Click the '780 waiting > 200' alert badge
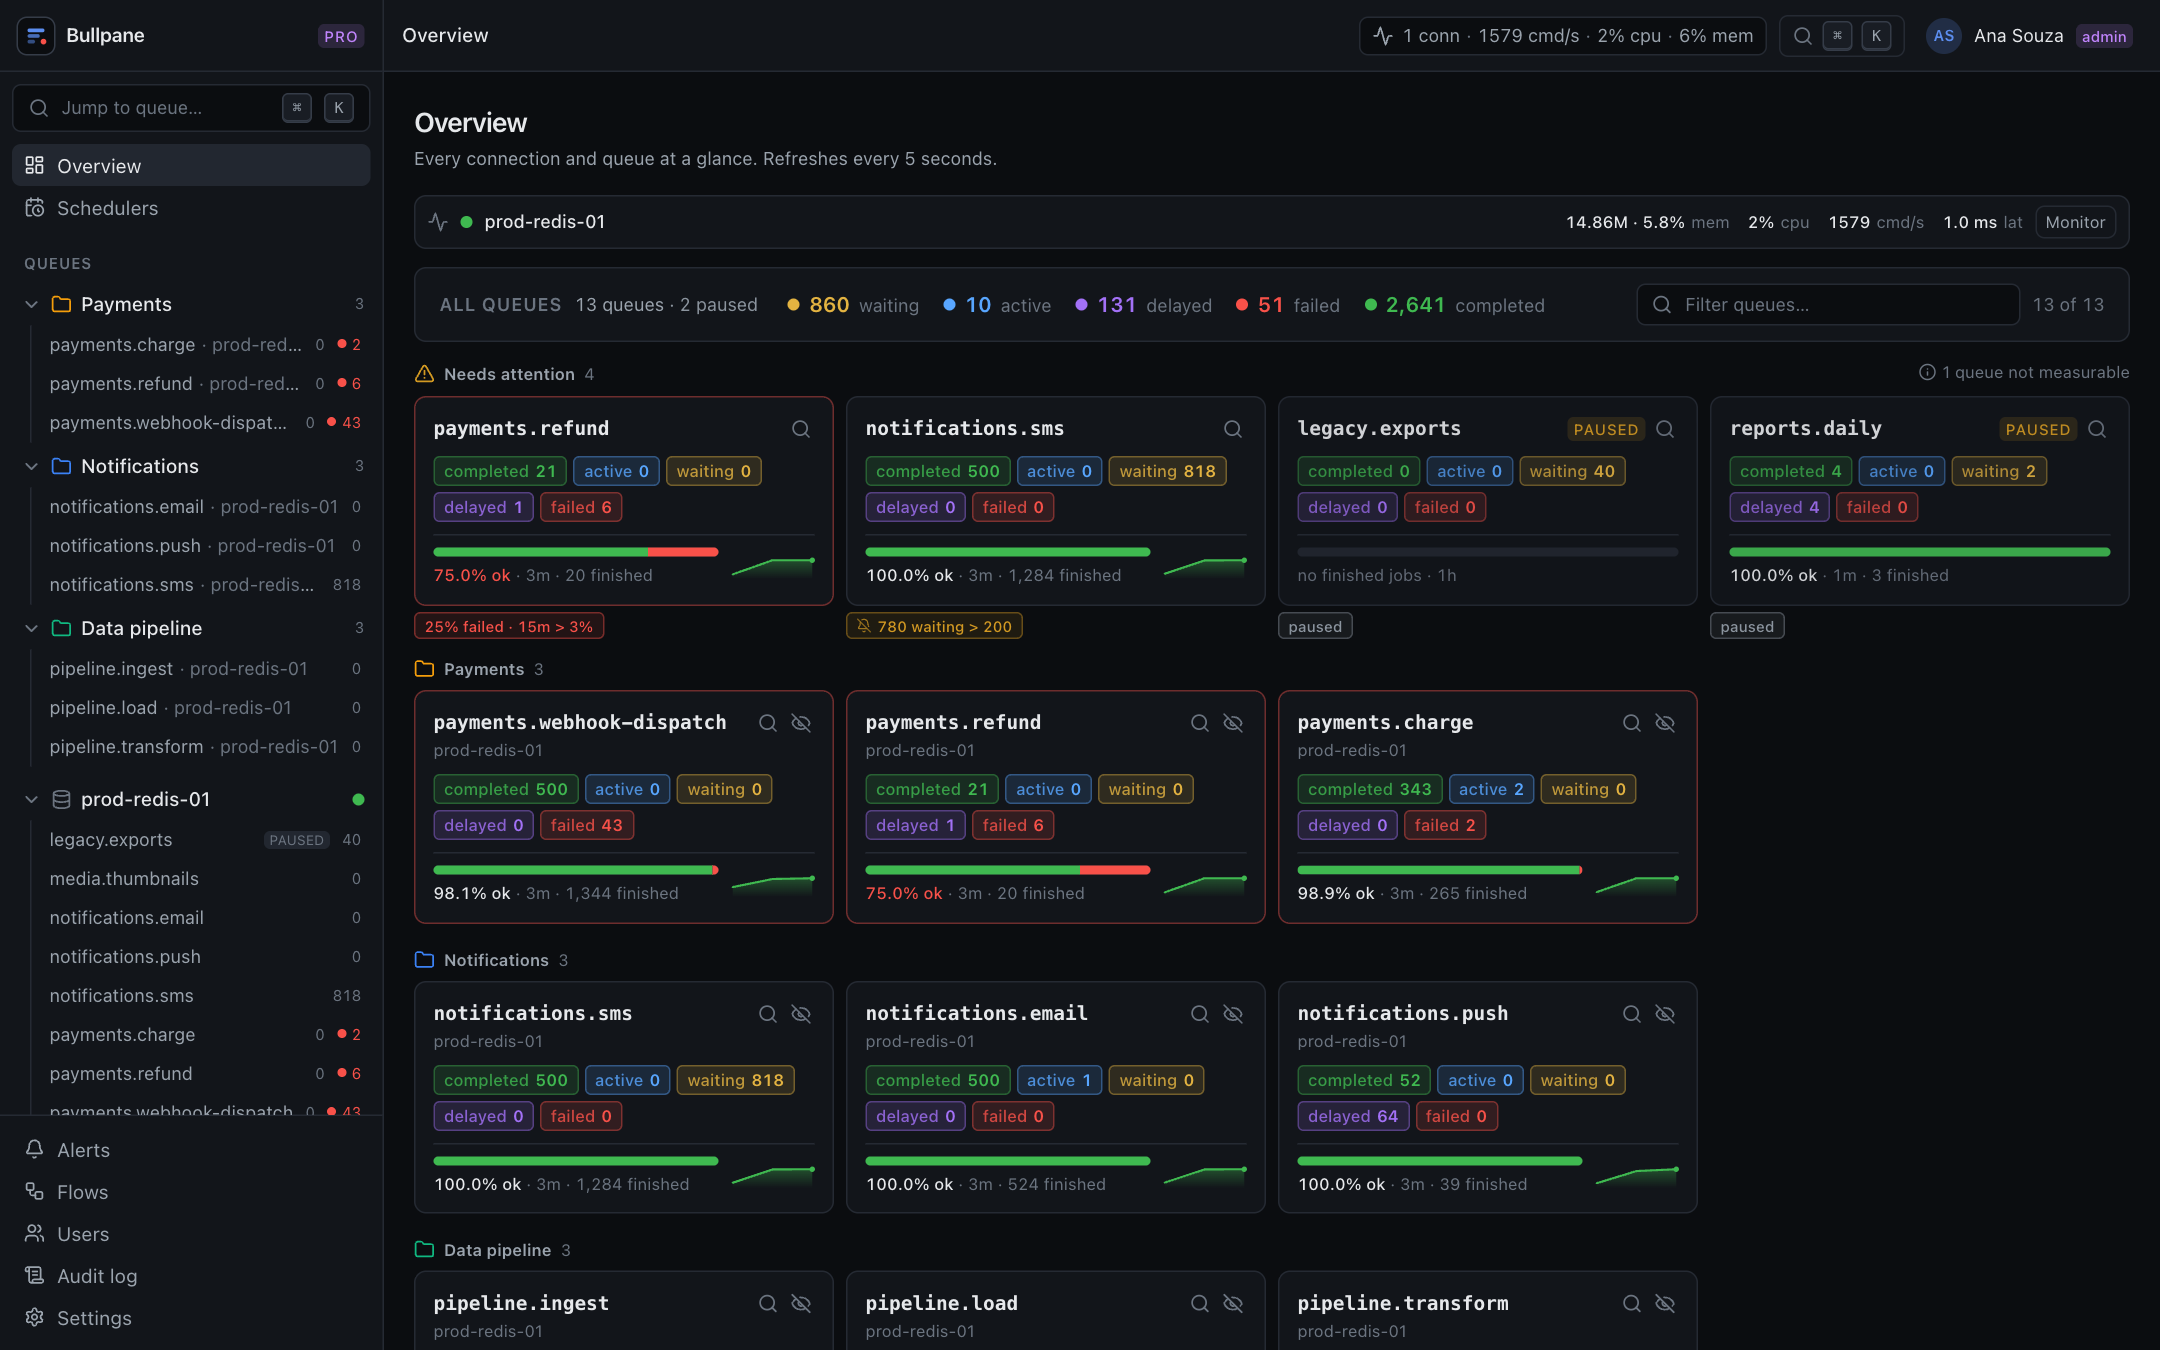This screenshot has height=1350, width=2160. click(x=934, y=626)
